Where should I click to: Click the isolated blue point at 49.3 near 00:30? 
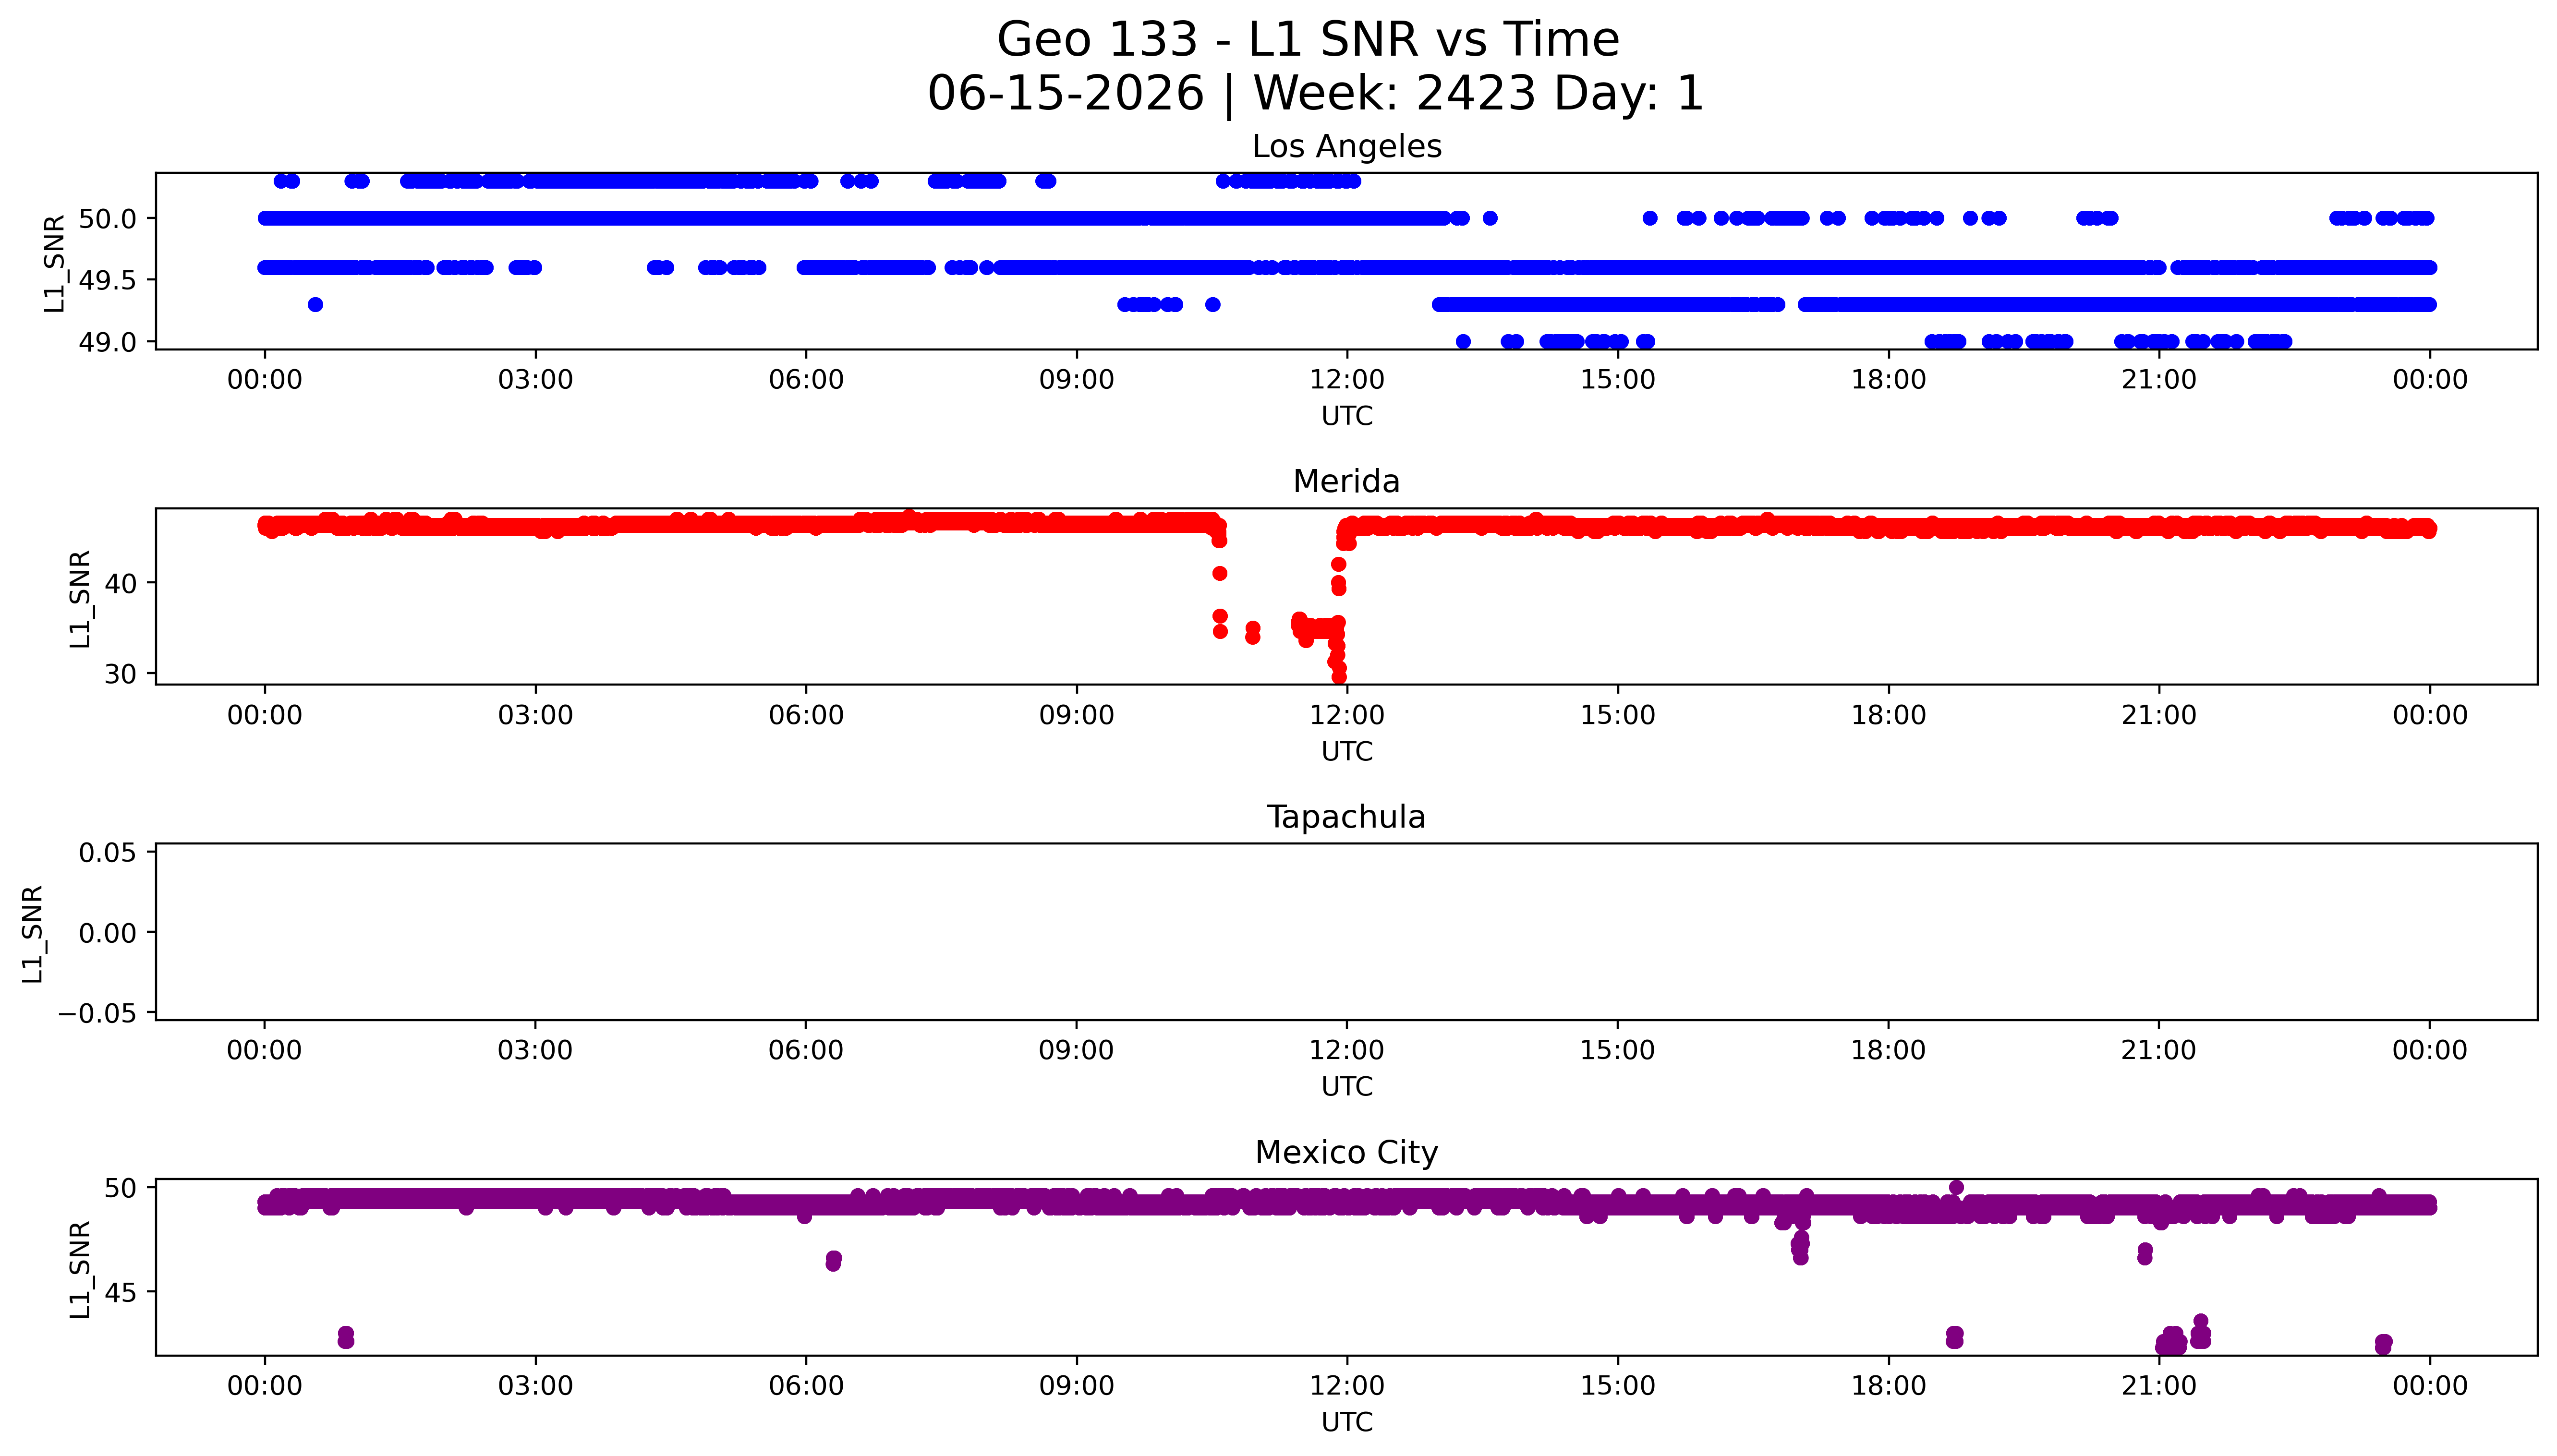[315, 304]
